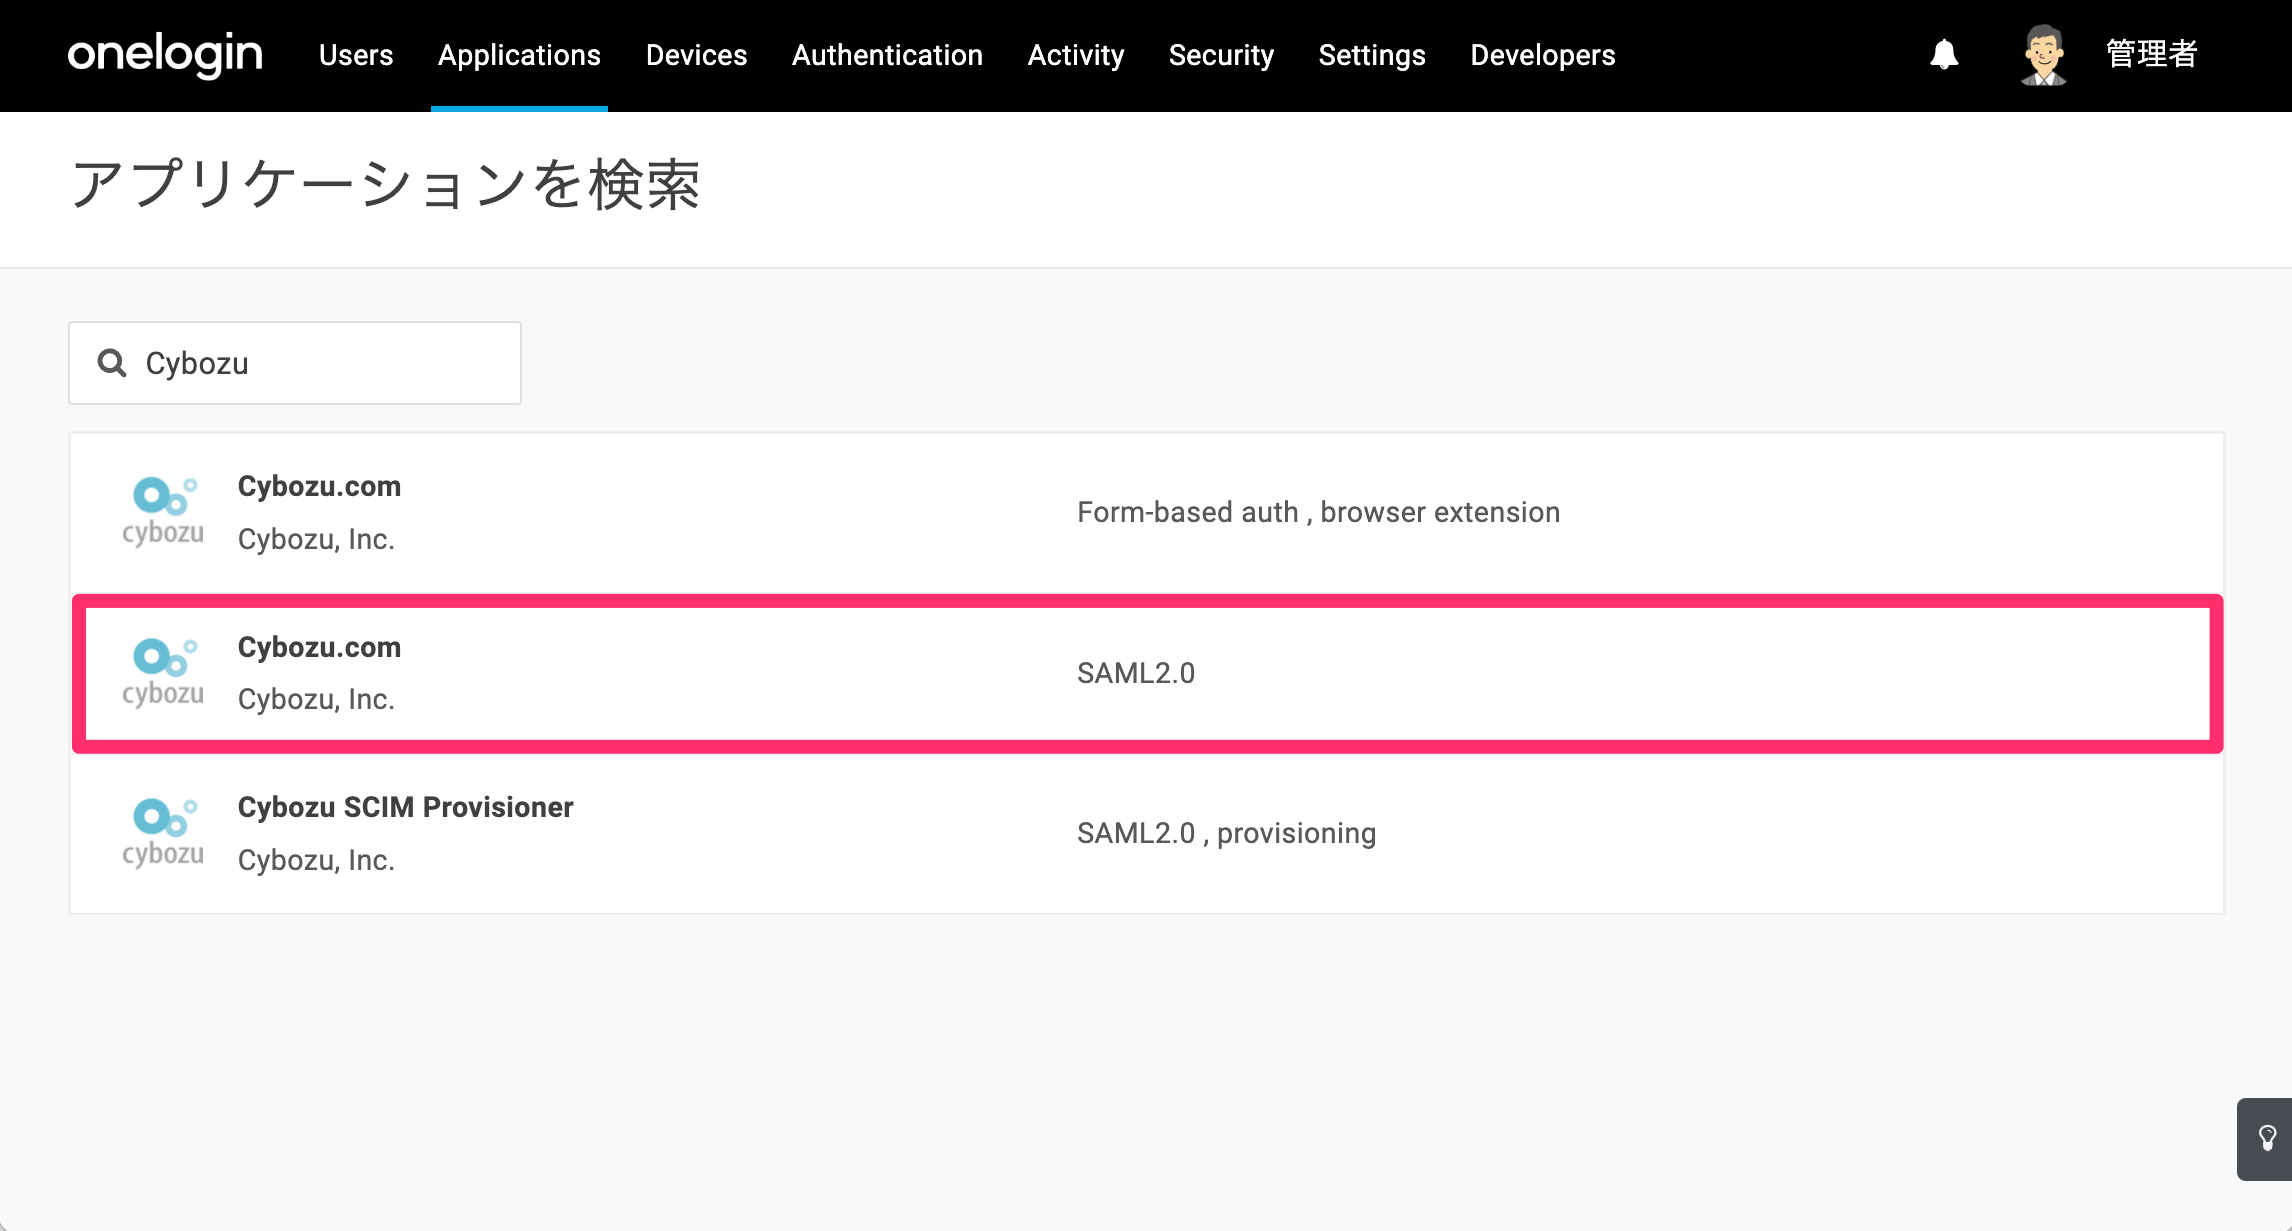This screenshot has width=2292, height=1231.
Task: Select Cybozu SCIM Provisioner app name
Action: 405,807
